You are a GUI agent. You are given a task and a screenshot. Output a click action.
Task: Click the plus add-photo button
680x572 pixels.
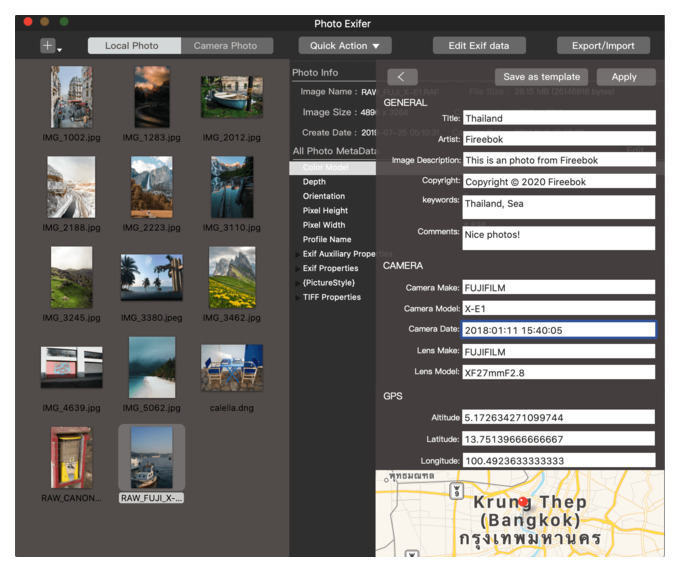click(48, 45)
